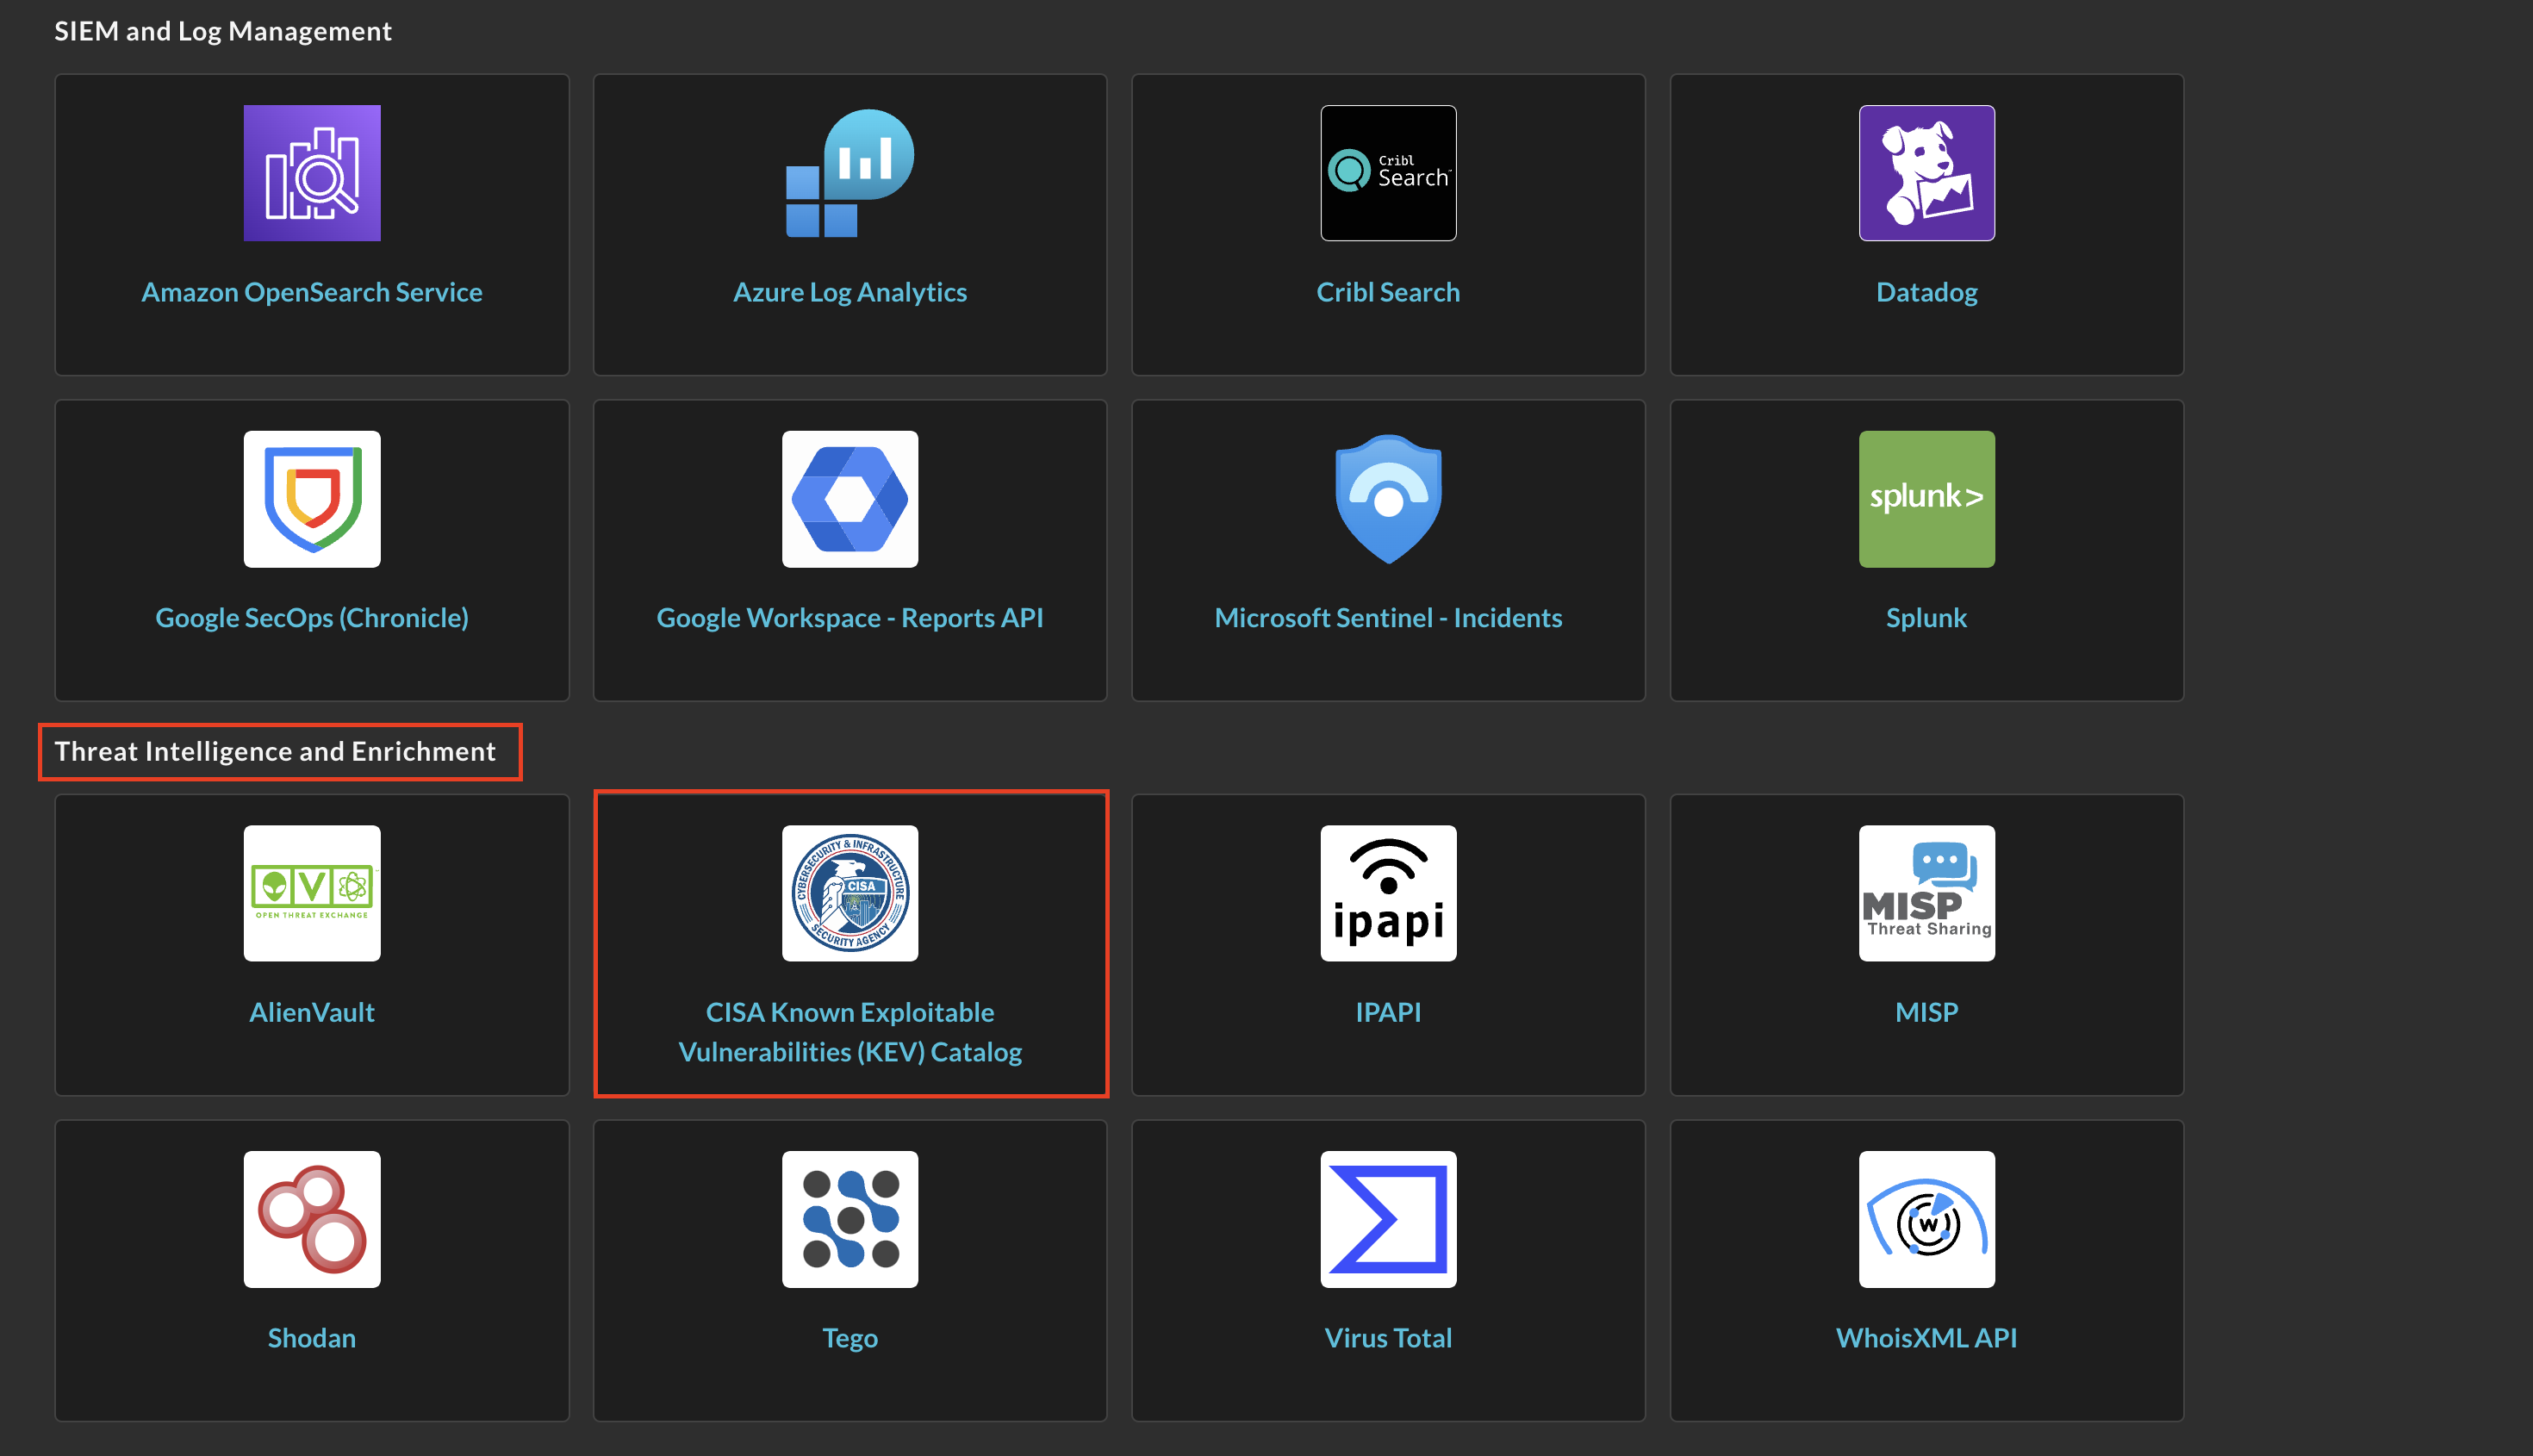Open Google Workspace - Reports API link

[850, 618]
